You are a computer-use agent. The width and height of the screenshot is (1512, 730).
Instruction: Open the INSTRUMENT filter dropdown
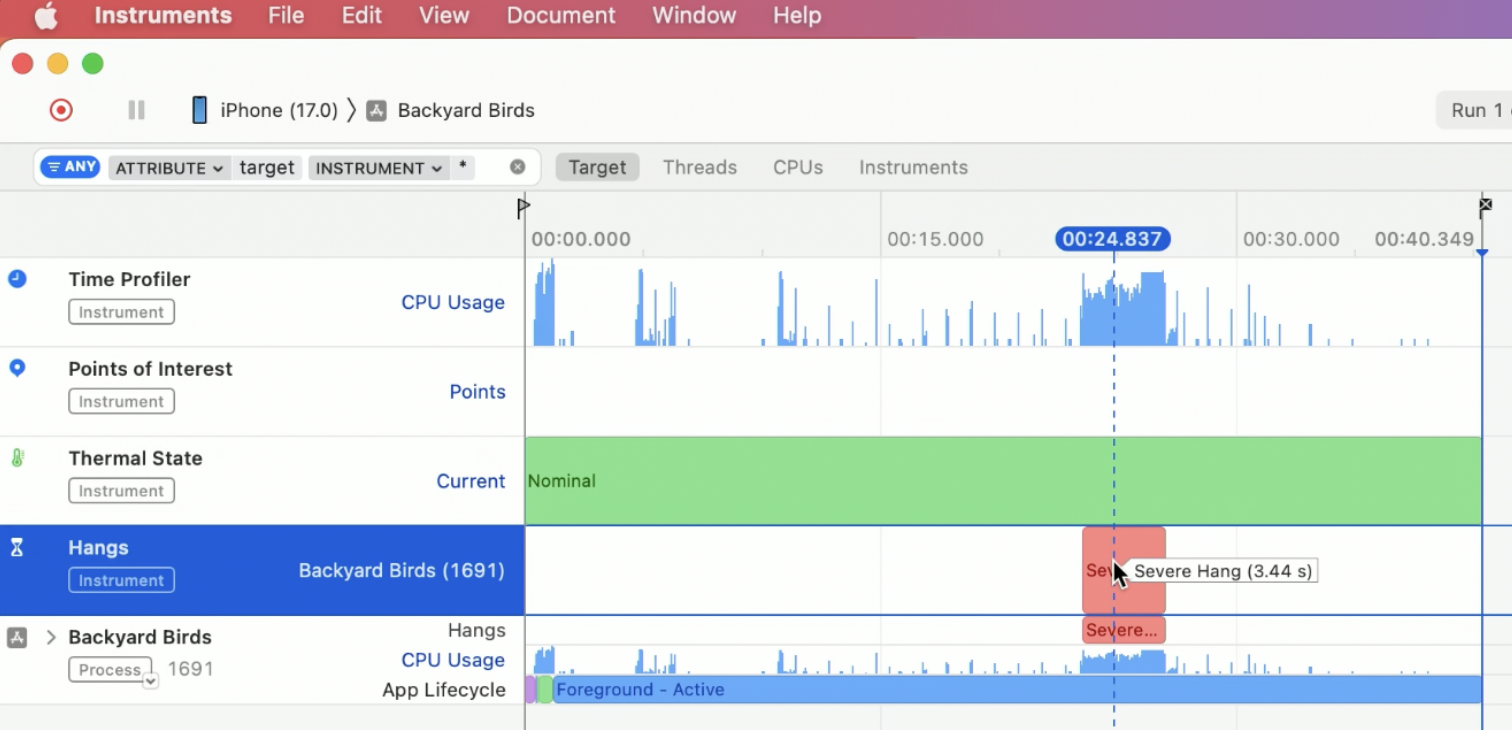379,168
